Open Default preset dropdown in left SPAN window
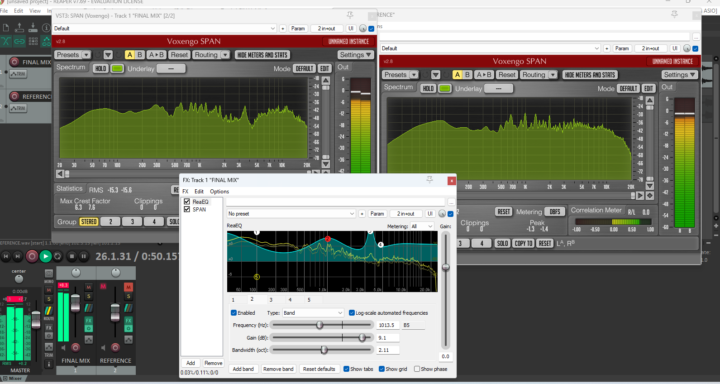 [164, 28]
